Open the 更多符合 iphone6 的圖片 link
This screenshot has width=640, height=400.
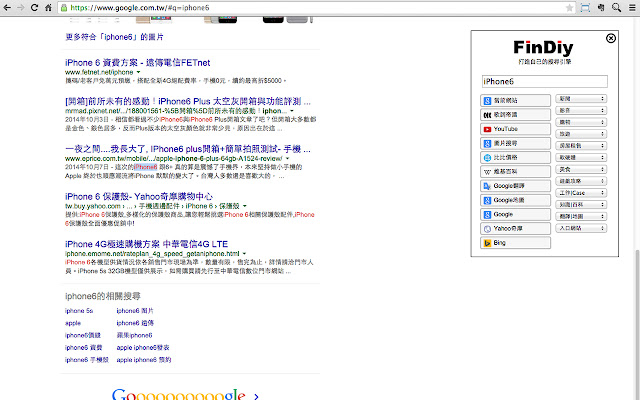click(114, 37)
